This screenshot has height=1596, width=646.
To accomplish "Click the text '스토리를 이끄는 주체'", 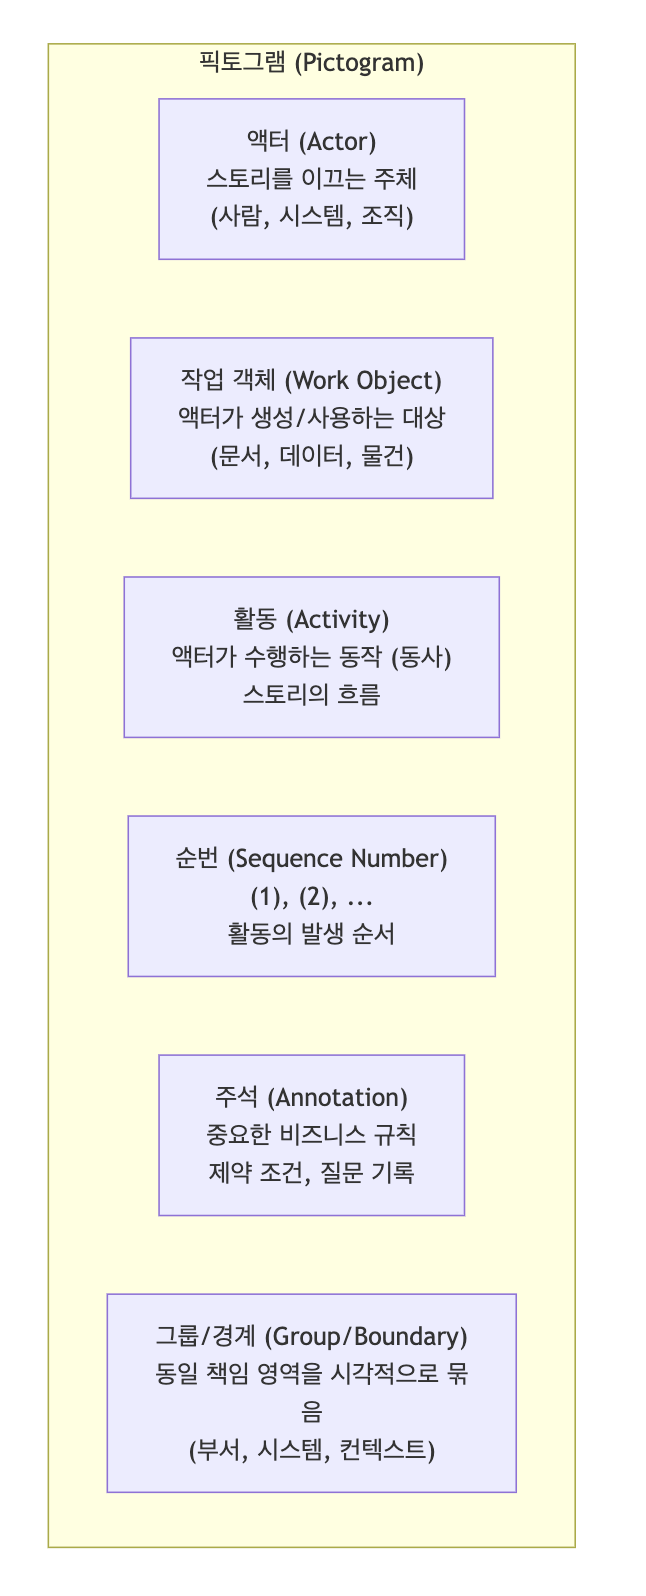I will pos(311,179).
